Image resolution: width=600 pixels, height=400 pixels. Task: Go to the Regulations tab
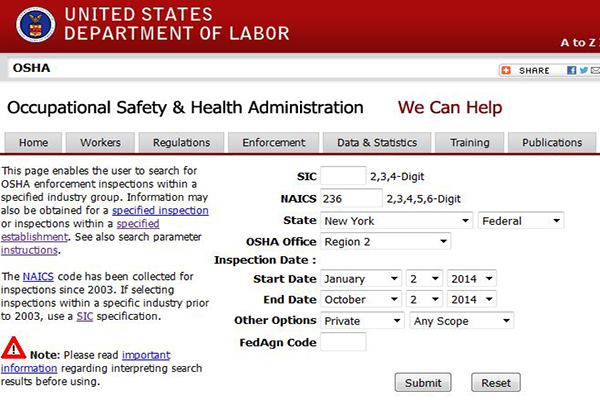(x=181, y=143)
